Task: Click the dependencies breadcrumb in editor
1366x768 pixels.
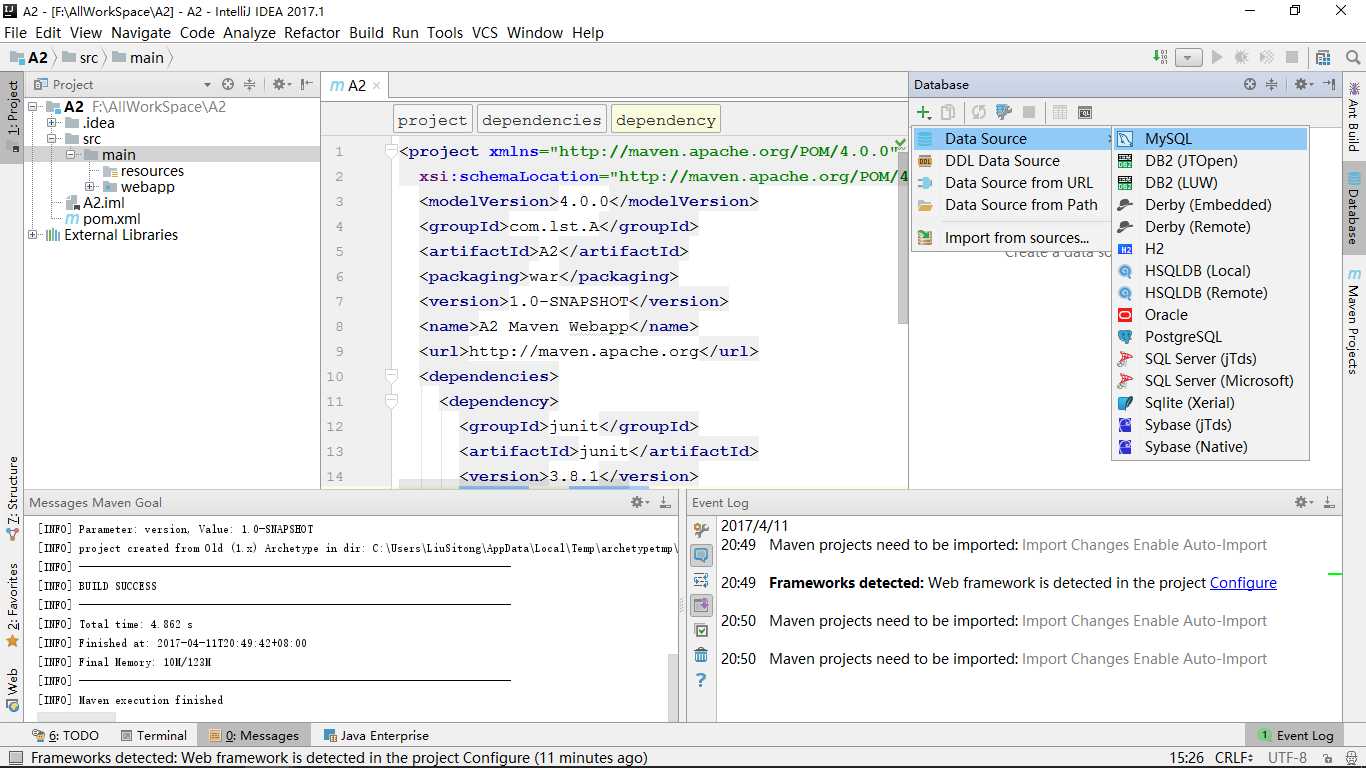Action: [x=541, y=120]
